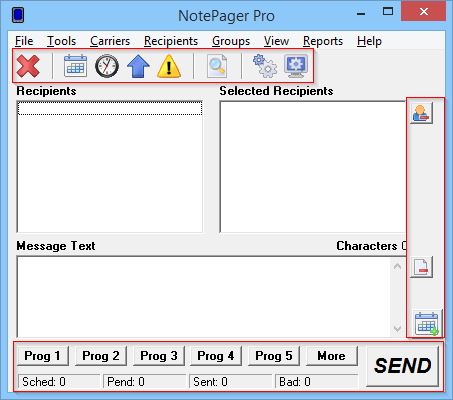
Task: Click the NotePager Pro title bar app icon
Action: click(x=18, y=15)
